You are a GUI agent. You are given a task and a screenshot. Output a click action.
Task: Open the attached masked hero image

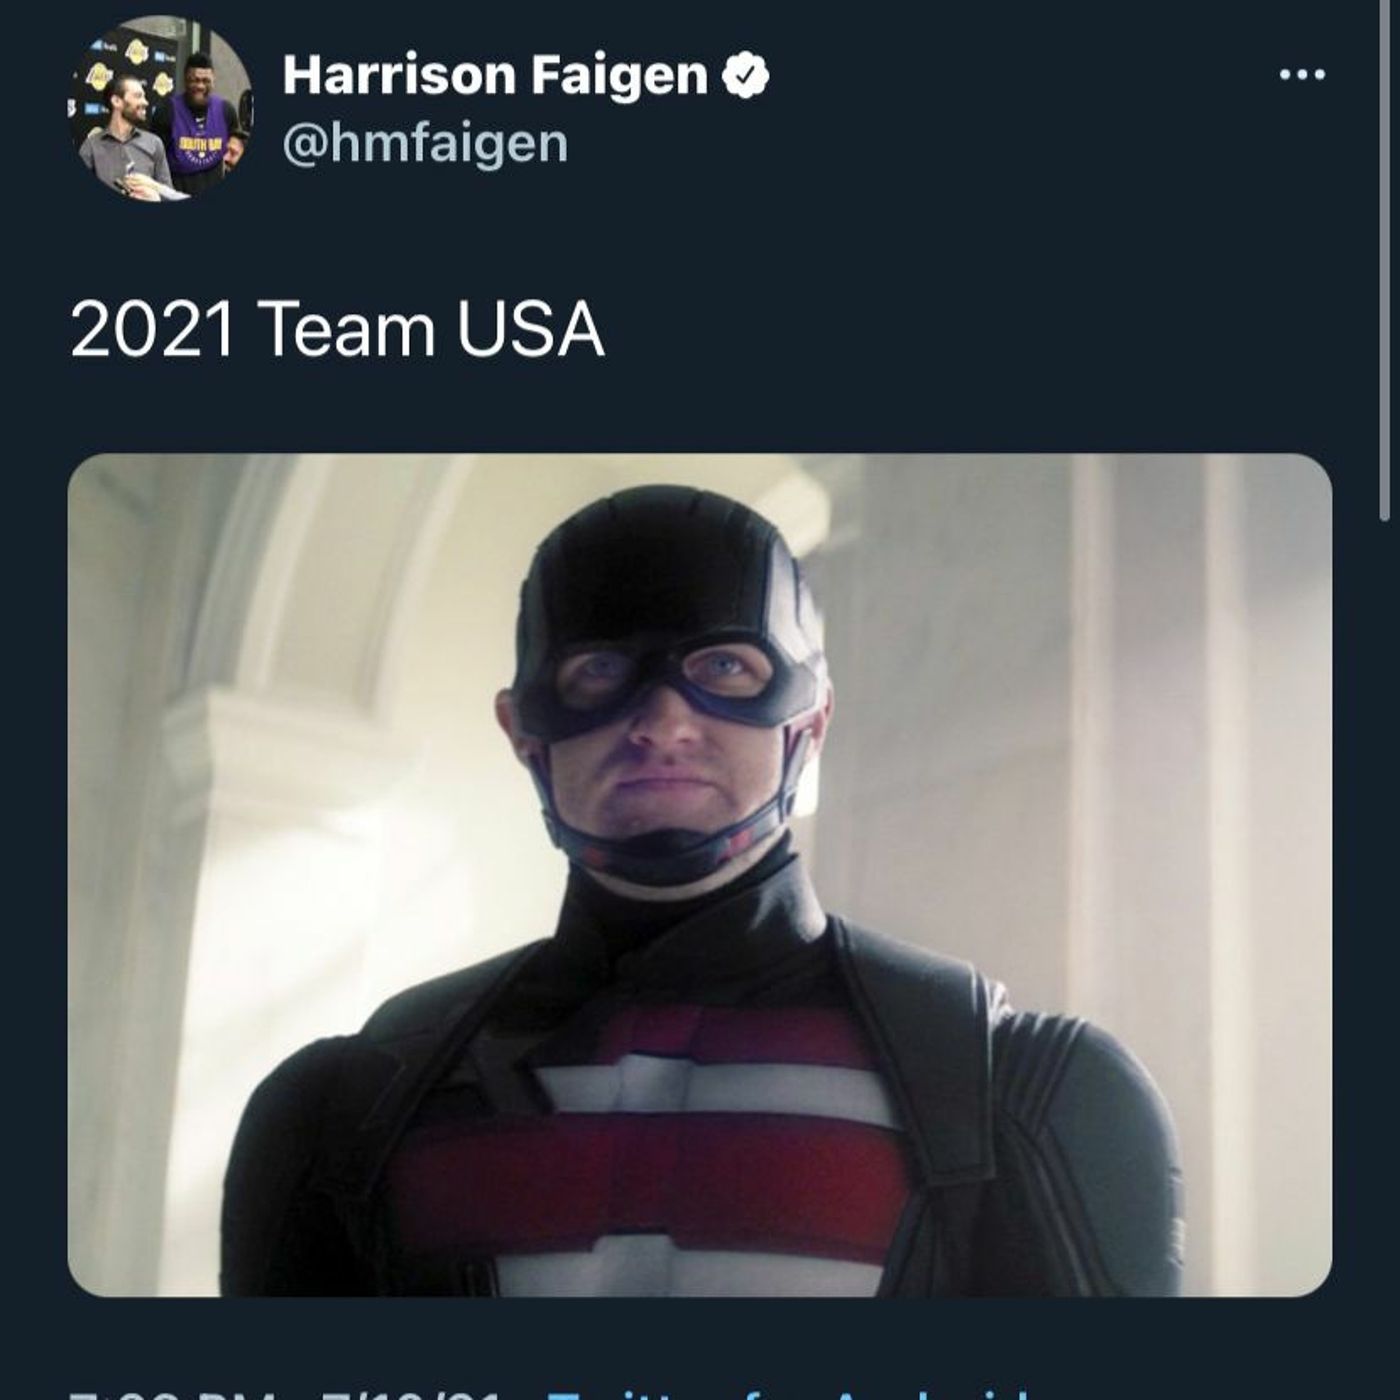pos(699,875)
